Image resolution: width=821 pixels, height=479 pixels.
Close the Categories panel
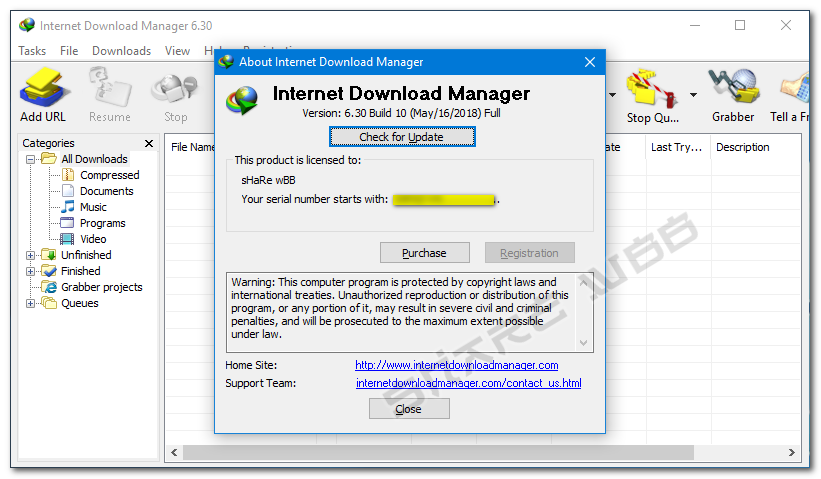pos(149,143)
